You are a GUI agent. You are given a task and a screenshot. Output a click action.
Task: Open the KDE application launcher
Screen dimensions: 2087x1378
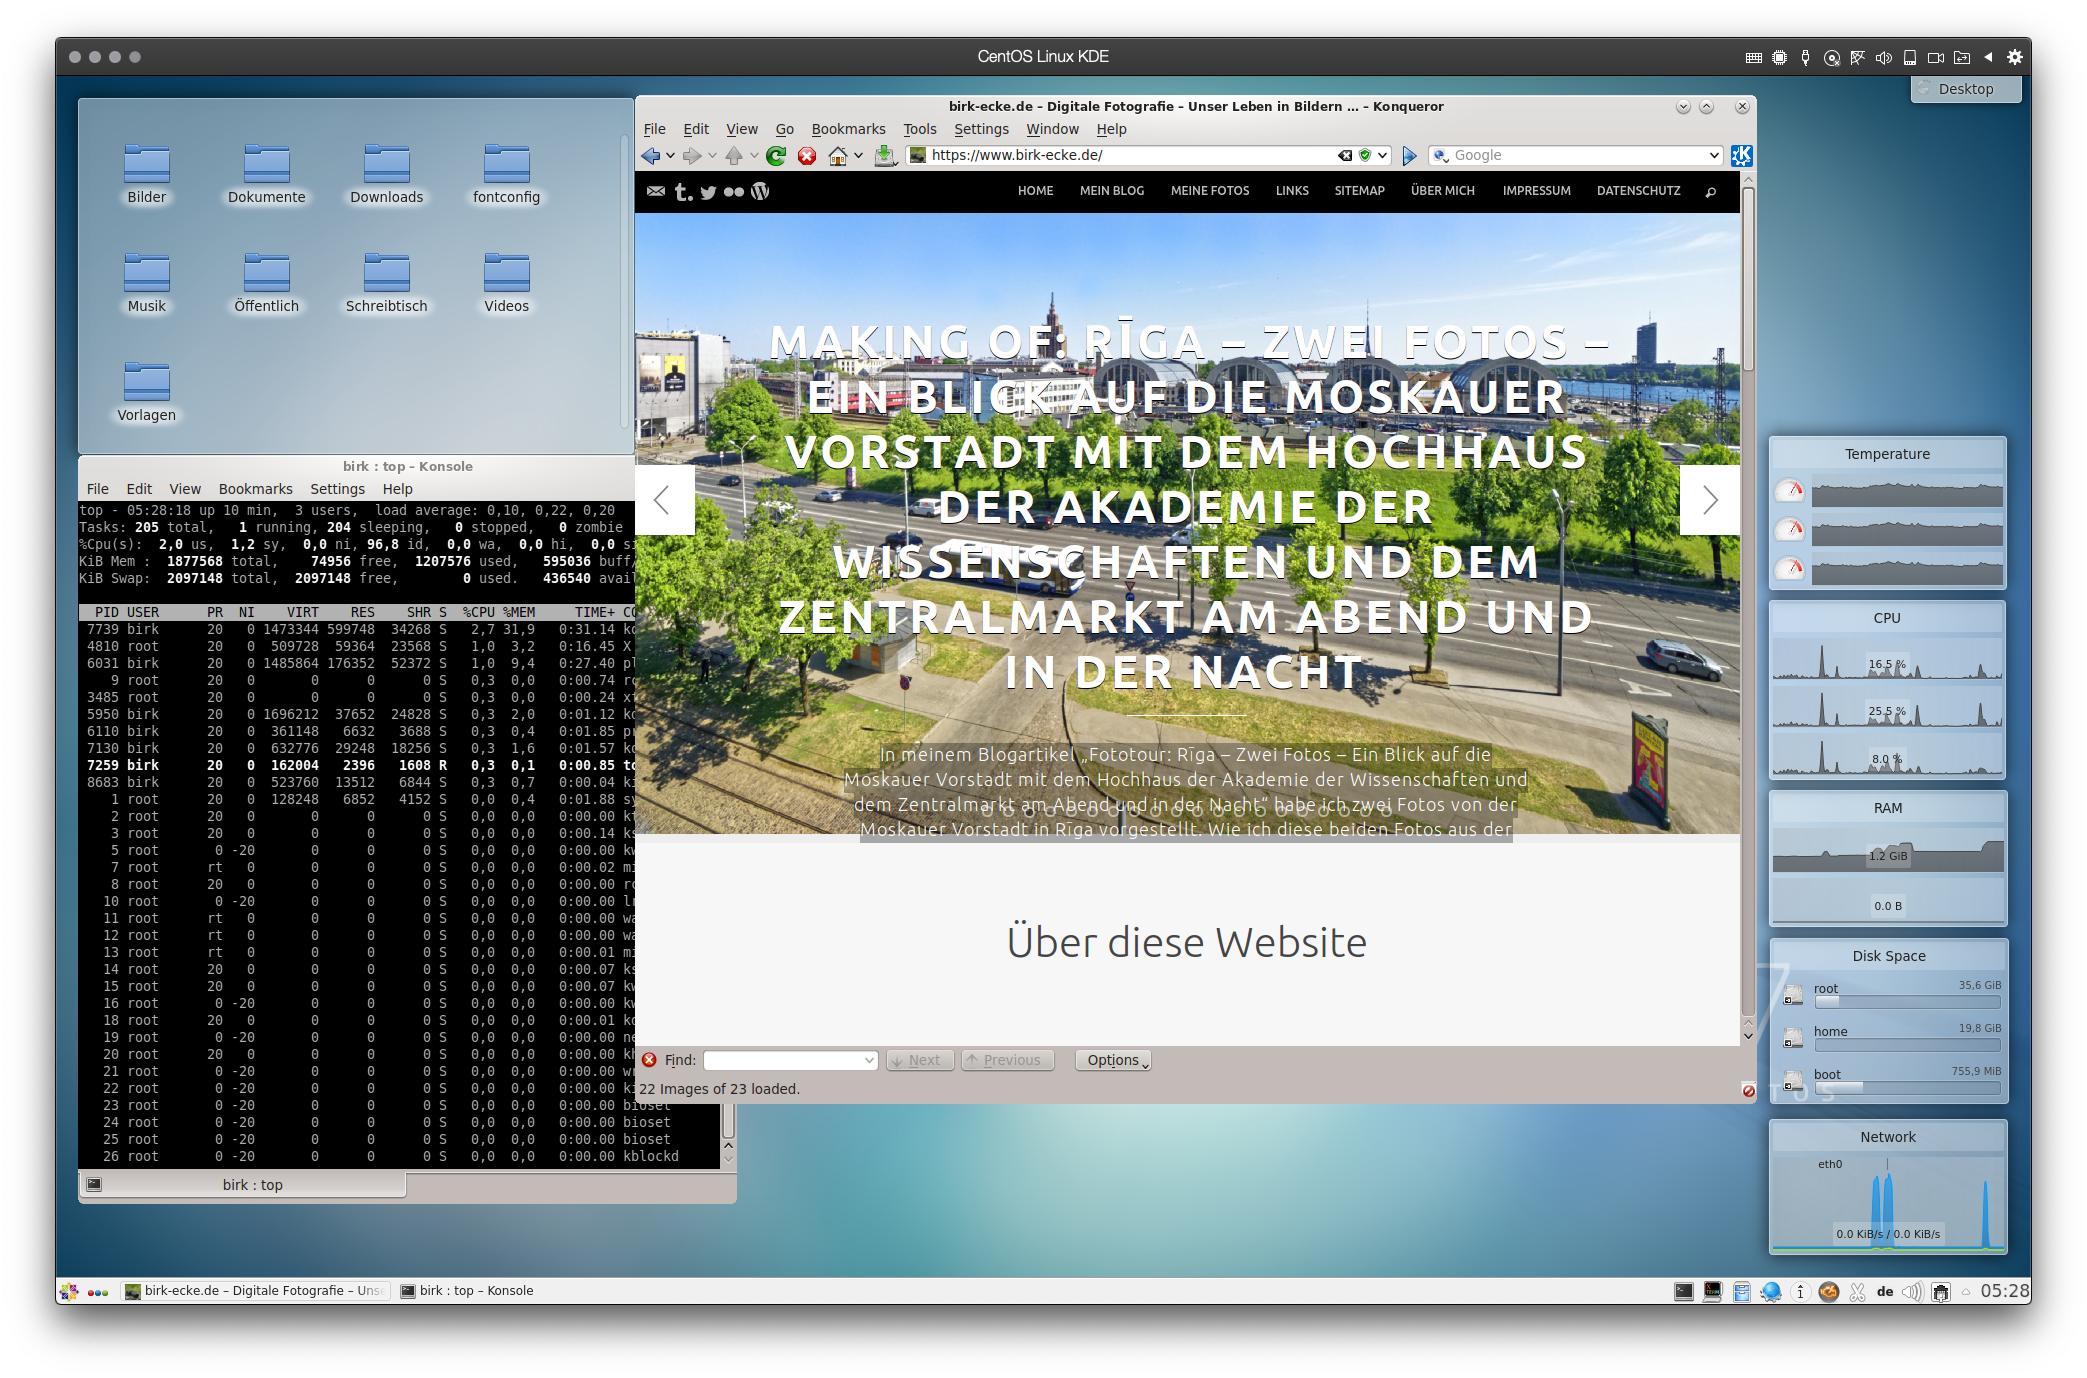[69, 1291]
